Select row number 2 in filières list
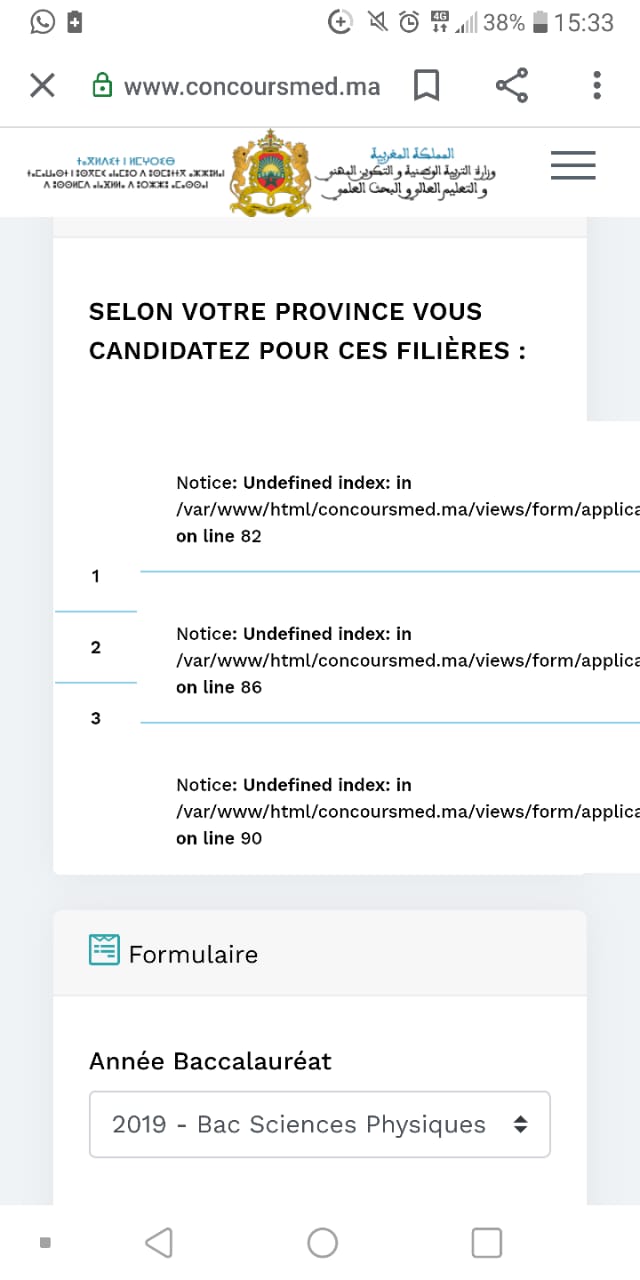 coord(96,647)
